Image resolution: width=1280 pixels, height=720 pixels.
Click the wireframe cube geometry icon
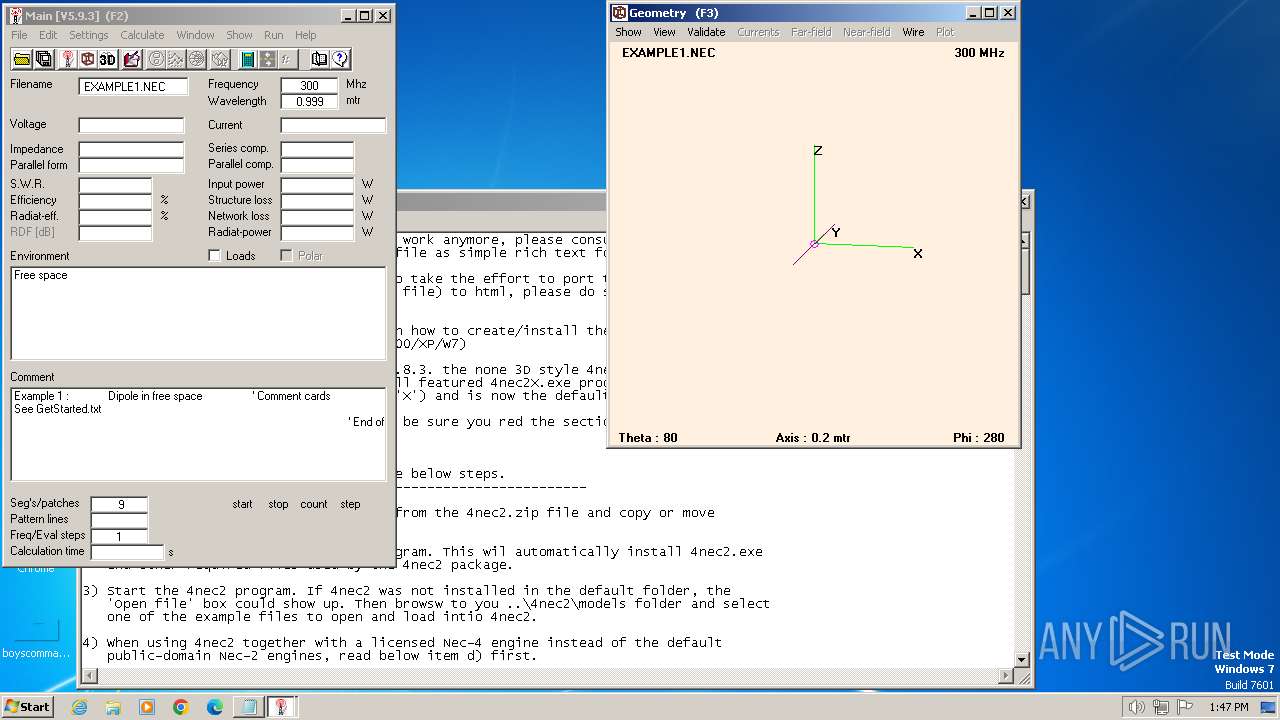click(87, 59)
